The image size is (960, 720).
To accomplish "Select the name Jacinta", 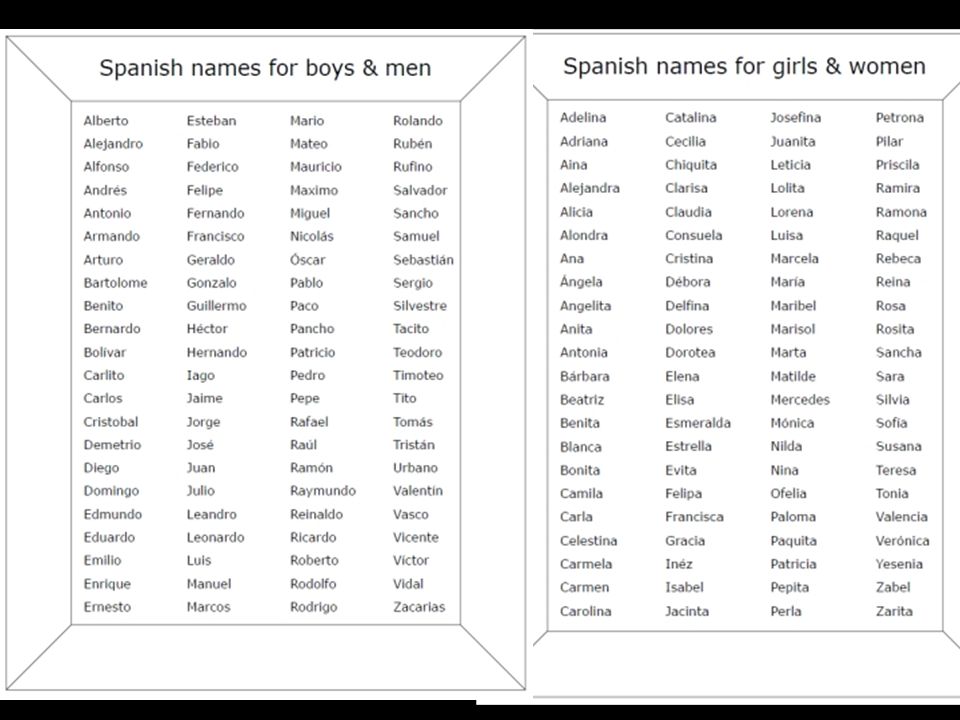I will pos(687,611).
